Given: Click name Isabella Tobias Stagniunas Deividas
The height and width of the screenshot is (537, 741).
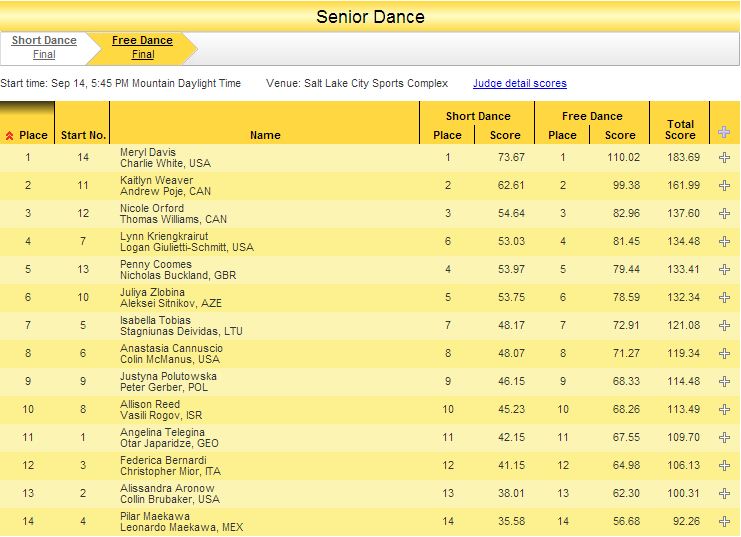Looking at the screenshot, I should tap(181, 326).
